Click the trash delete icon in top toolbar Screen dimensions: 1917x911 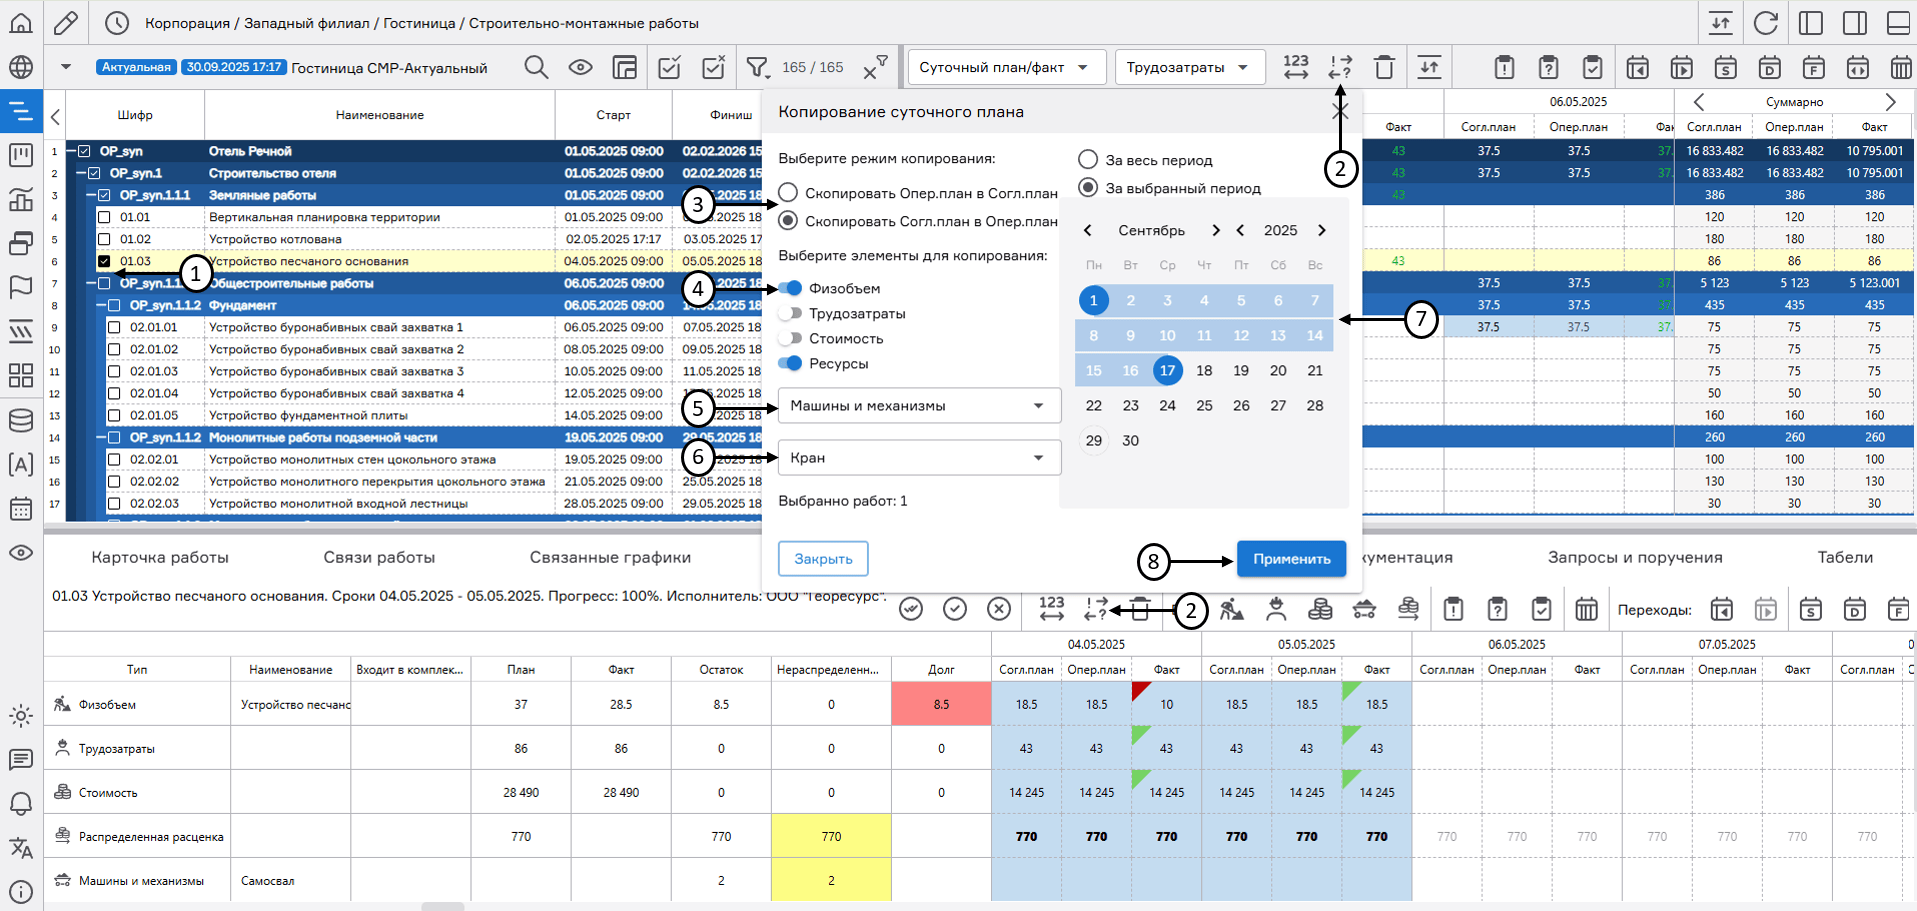[x=1384, y=67]
